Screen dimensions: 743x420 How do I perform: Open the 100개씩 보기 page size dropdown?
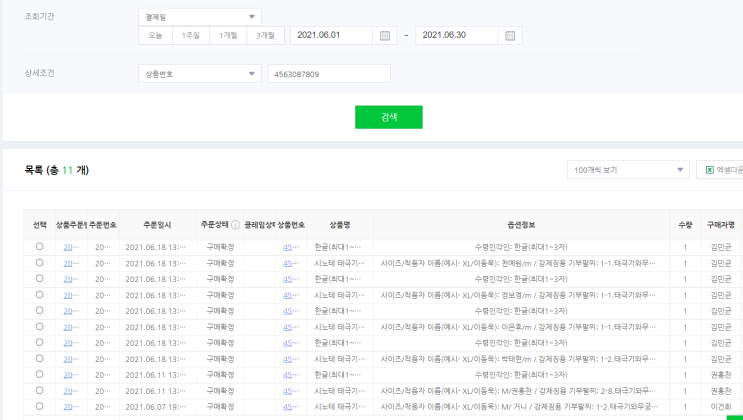(628, 170)
